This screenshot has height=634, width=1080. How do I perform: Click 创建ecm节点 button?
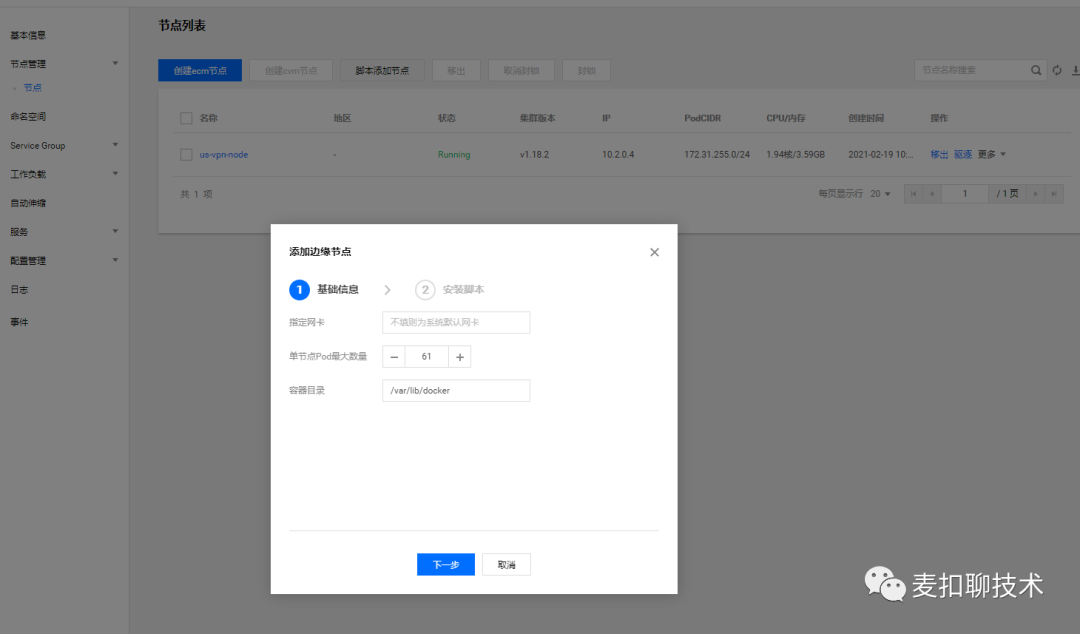tap(200, 70)
